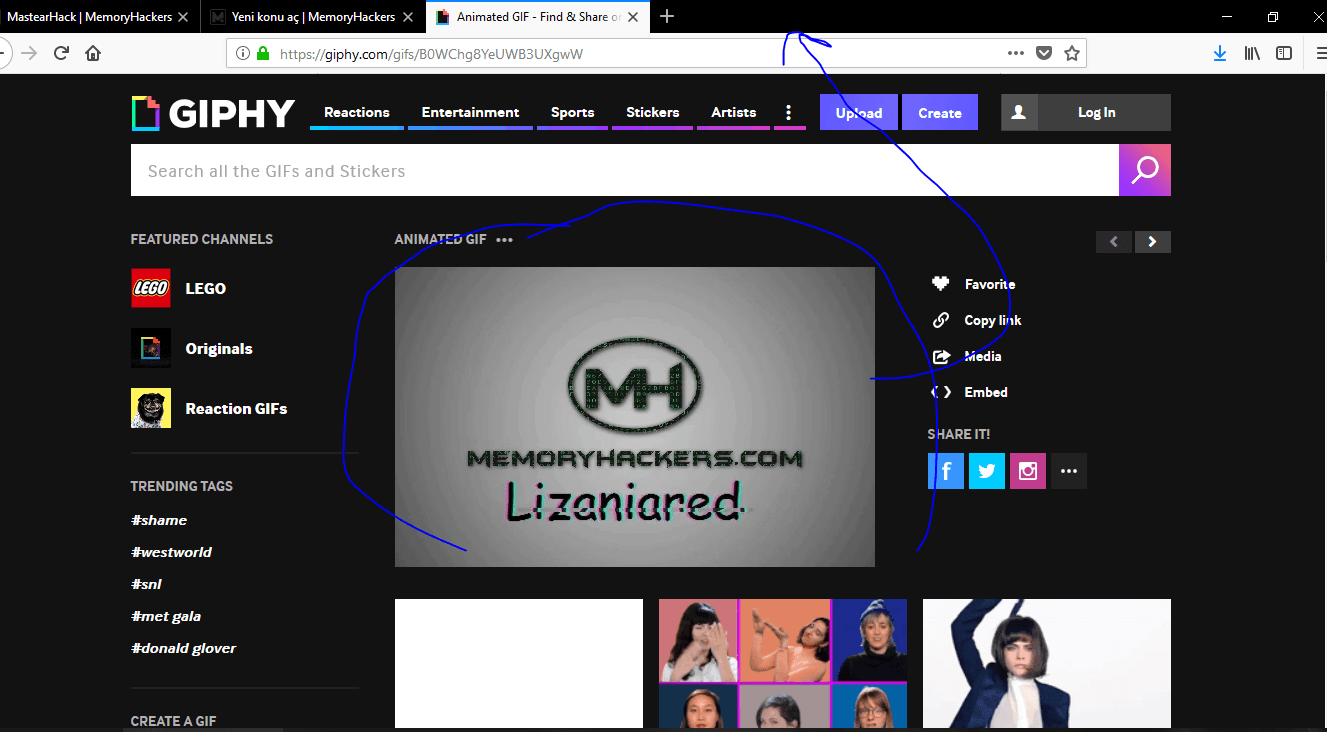Click the Log In button
The image size is (1327, 732).
[x=1097, y=113]
